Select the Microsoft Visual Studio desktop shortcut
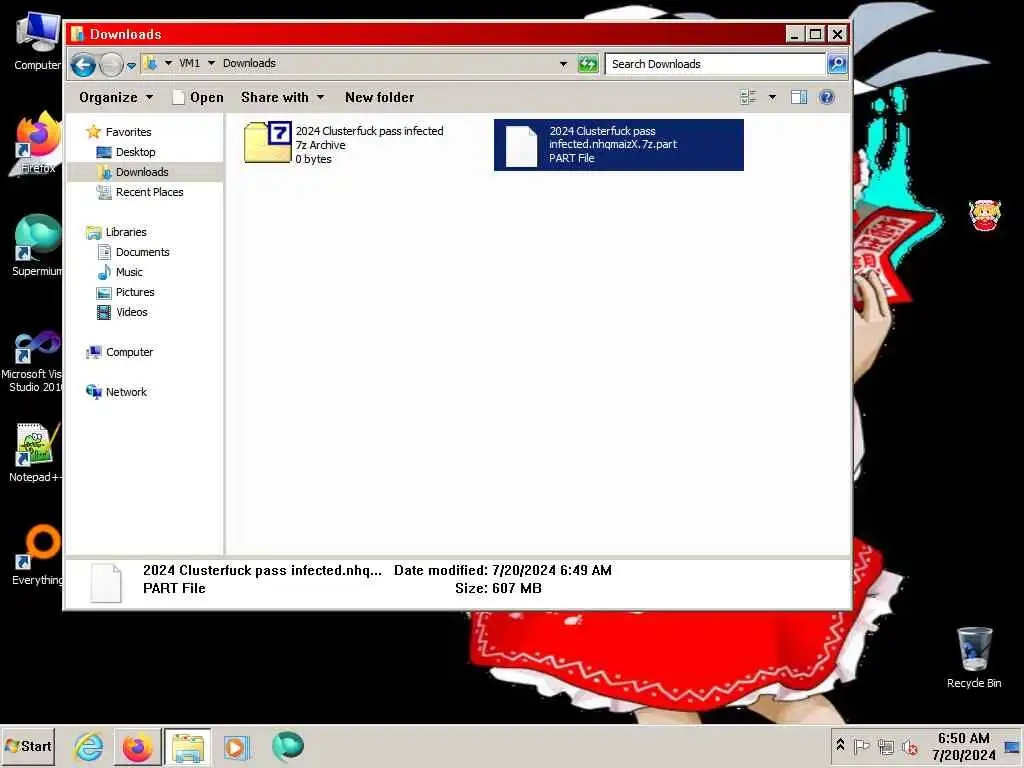The width and height of the screenshot is (1024, 768). click(33, 362)
